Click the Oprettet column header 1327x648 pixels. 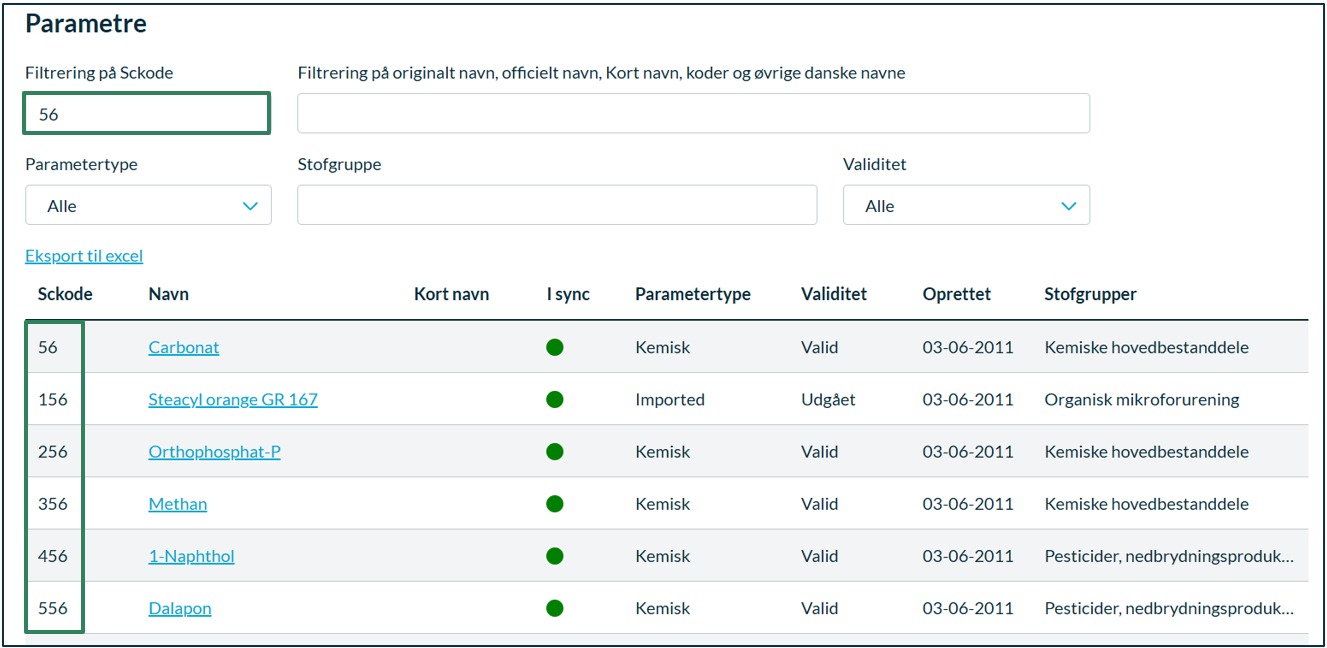click(957, 294)
